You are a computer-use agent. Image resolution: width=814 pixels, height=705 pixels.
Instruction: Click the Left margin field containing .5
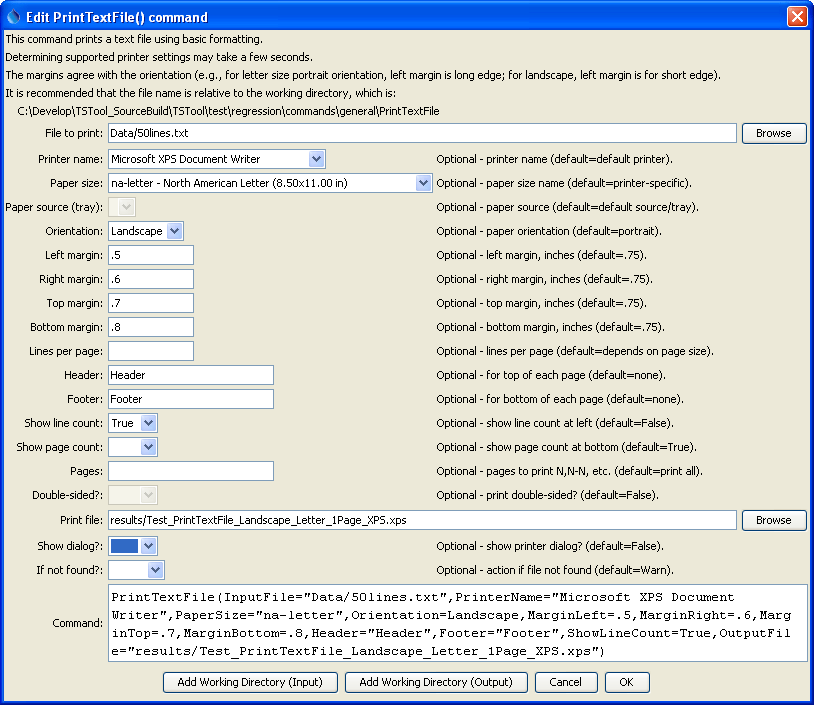point(151,255)
